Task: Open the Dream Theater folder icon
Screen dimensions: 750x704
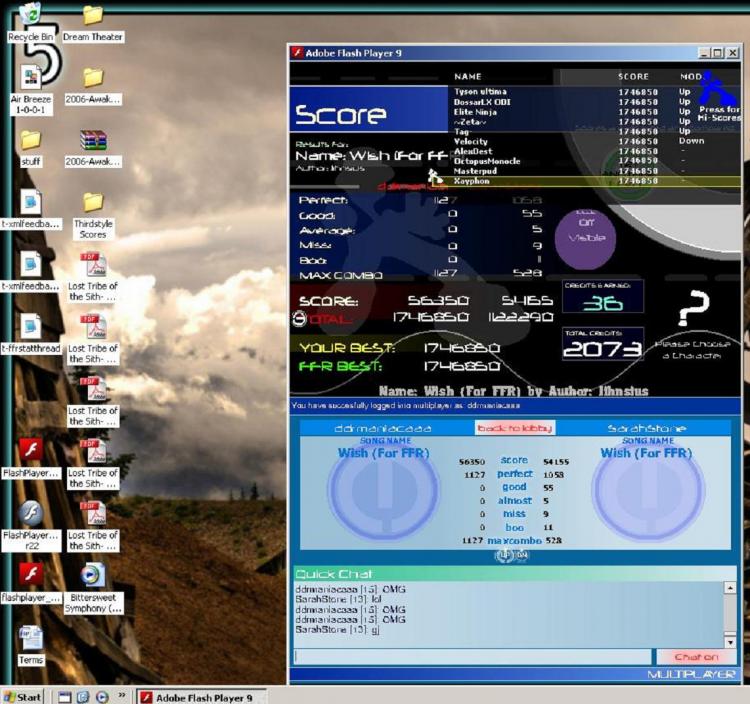Action: click(x=93, y=24)
